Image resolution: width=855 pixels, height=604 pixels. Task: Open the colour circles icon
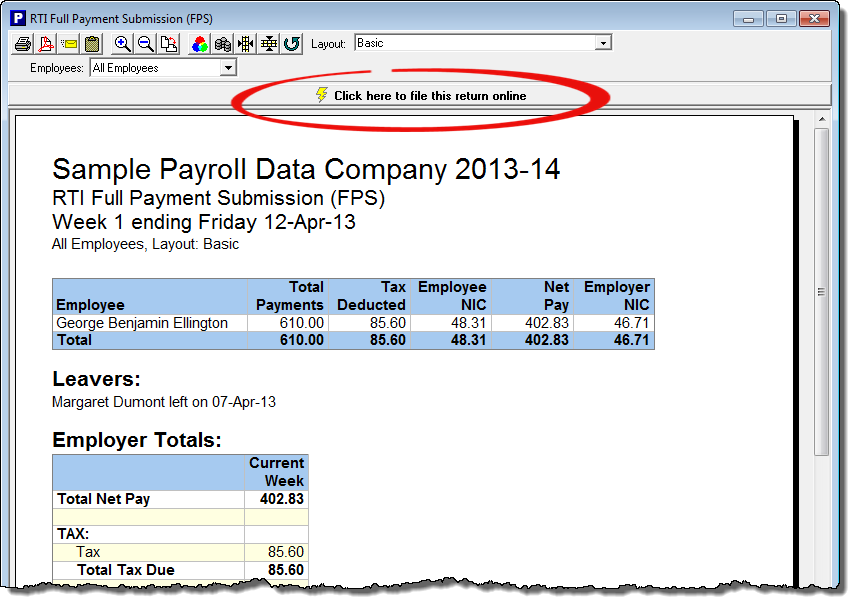200,44
